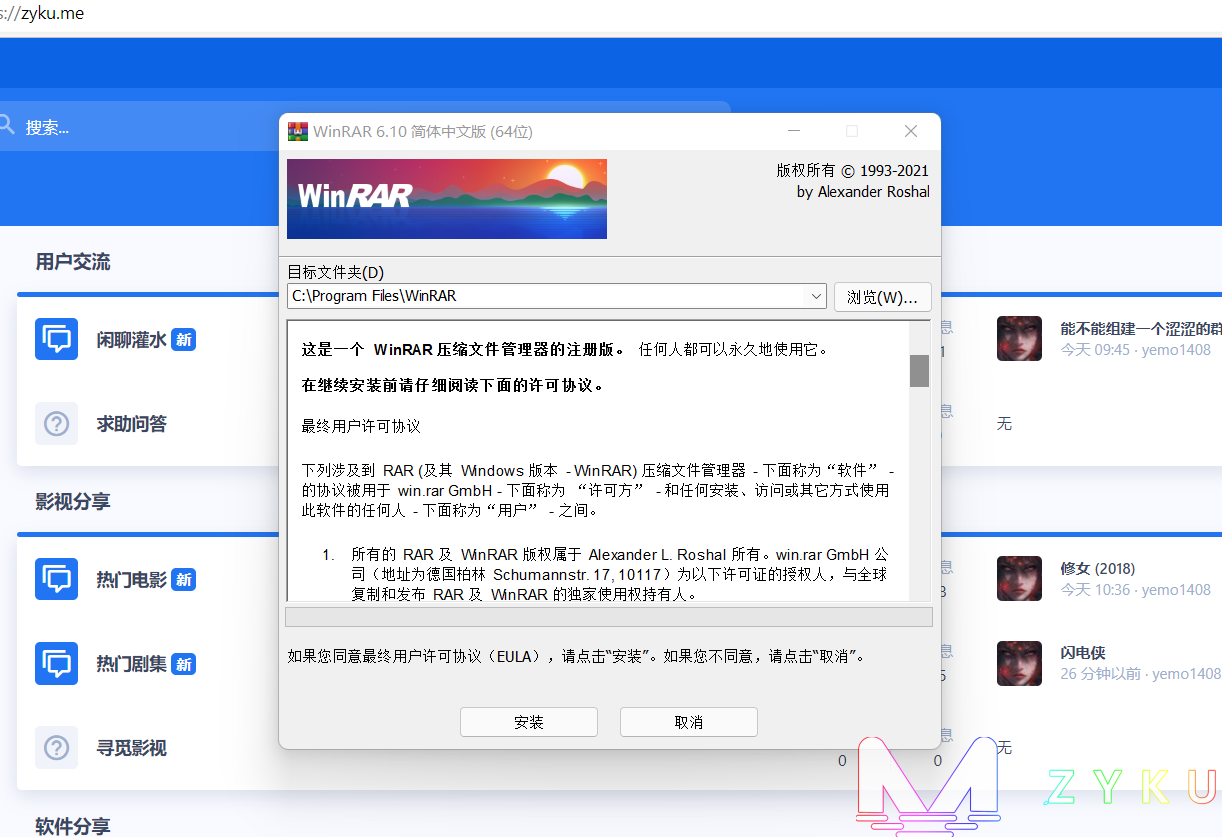Click the 热门电影 forum chat icon
Viewport: 1222px width, 837px height.
point(56,579)
